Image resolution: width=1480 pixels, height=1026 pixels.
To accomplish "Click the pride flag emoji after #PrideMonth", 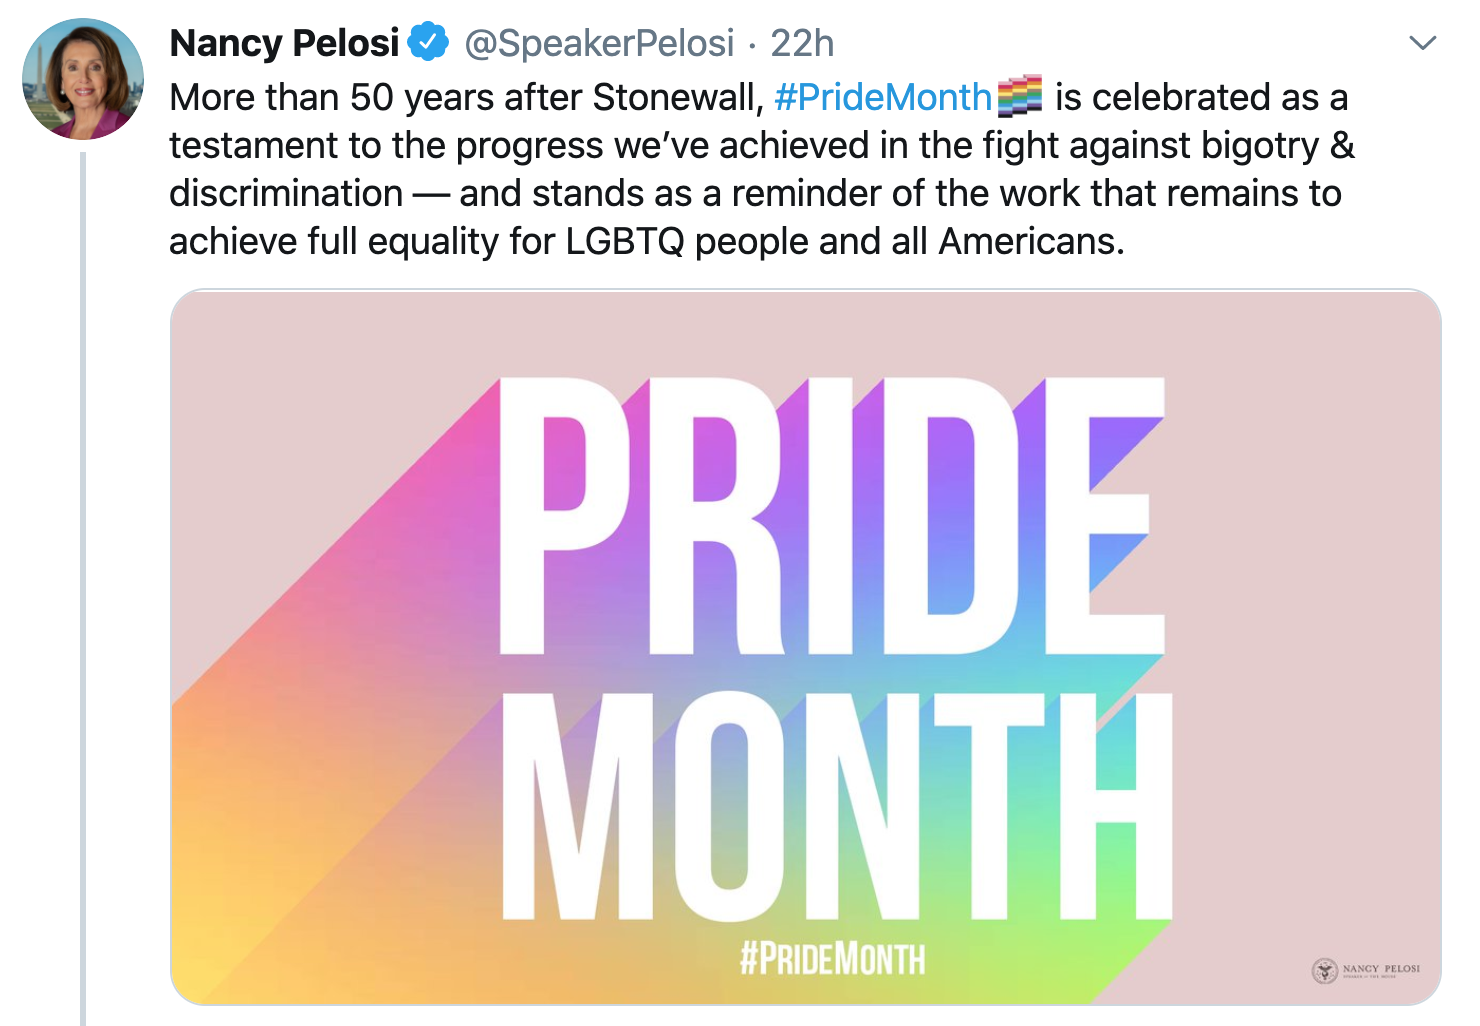I will 1020,96.
